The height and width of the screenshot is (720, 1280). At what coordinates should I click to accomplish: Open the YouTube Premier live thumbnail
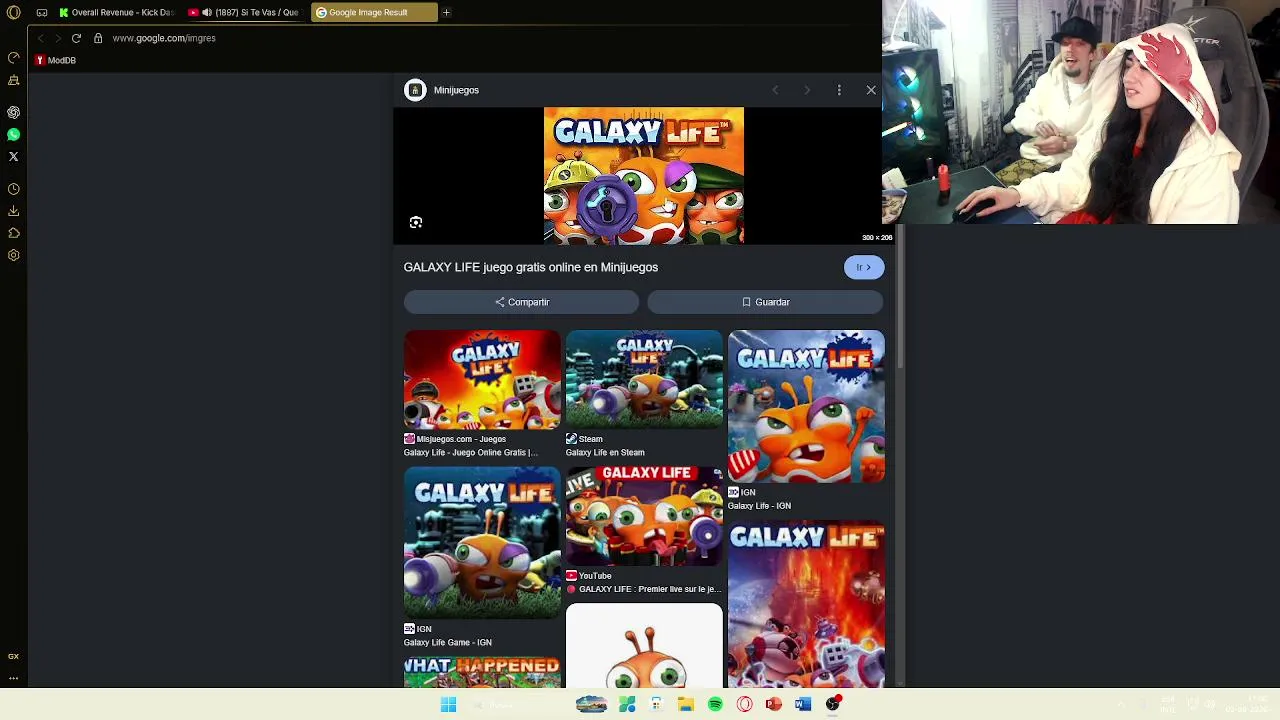(x=644, y=516)
